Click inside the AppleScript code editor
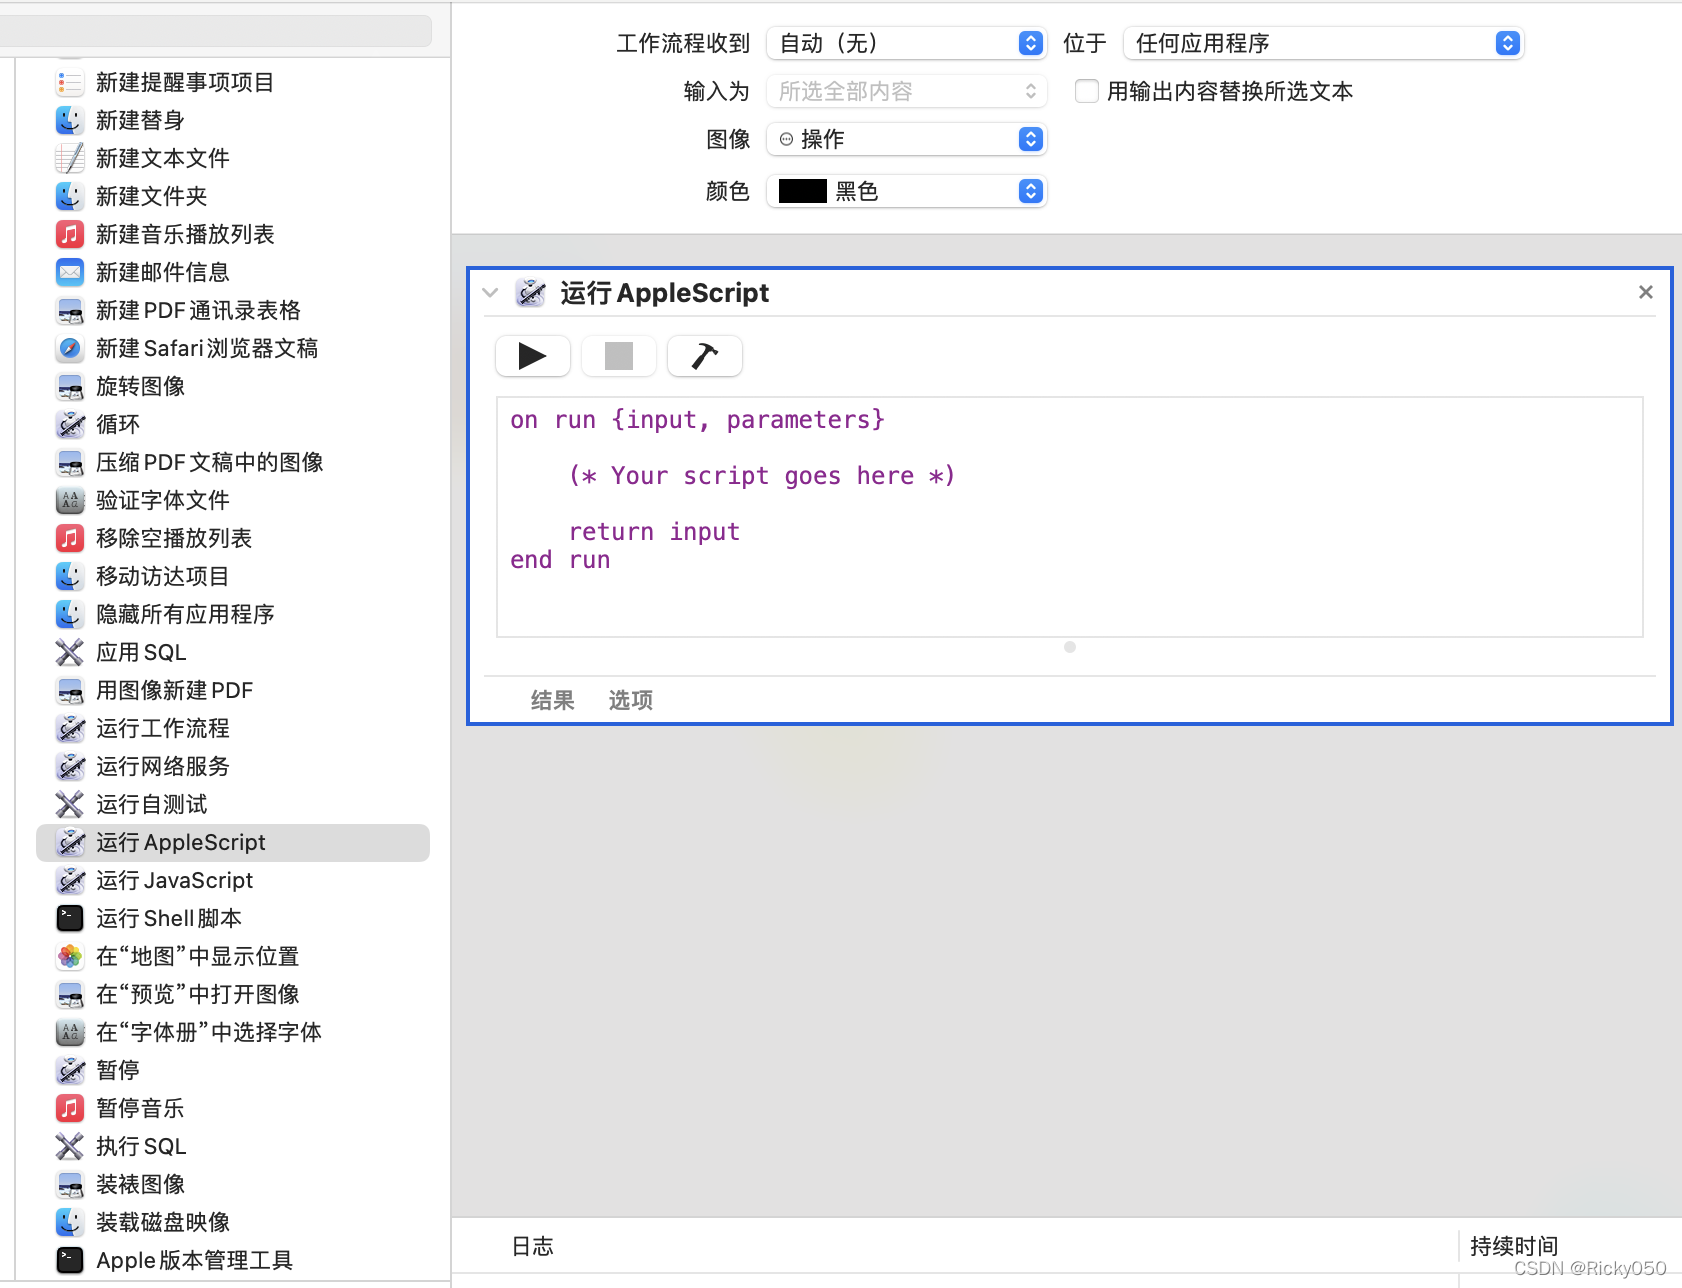This screenshot has width=1682, height=1288. (1070, 517)
